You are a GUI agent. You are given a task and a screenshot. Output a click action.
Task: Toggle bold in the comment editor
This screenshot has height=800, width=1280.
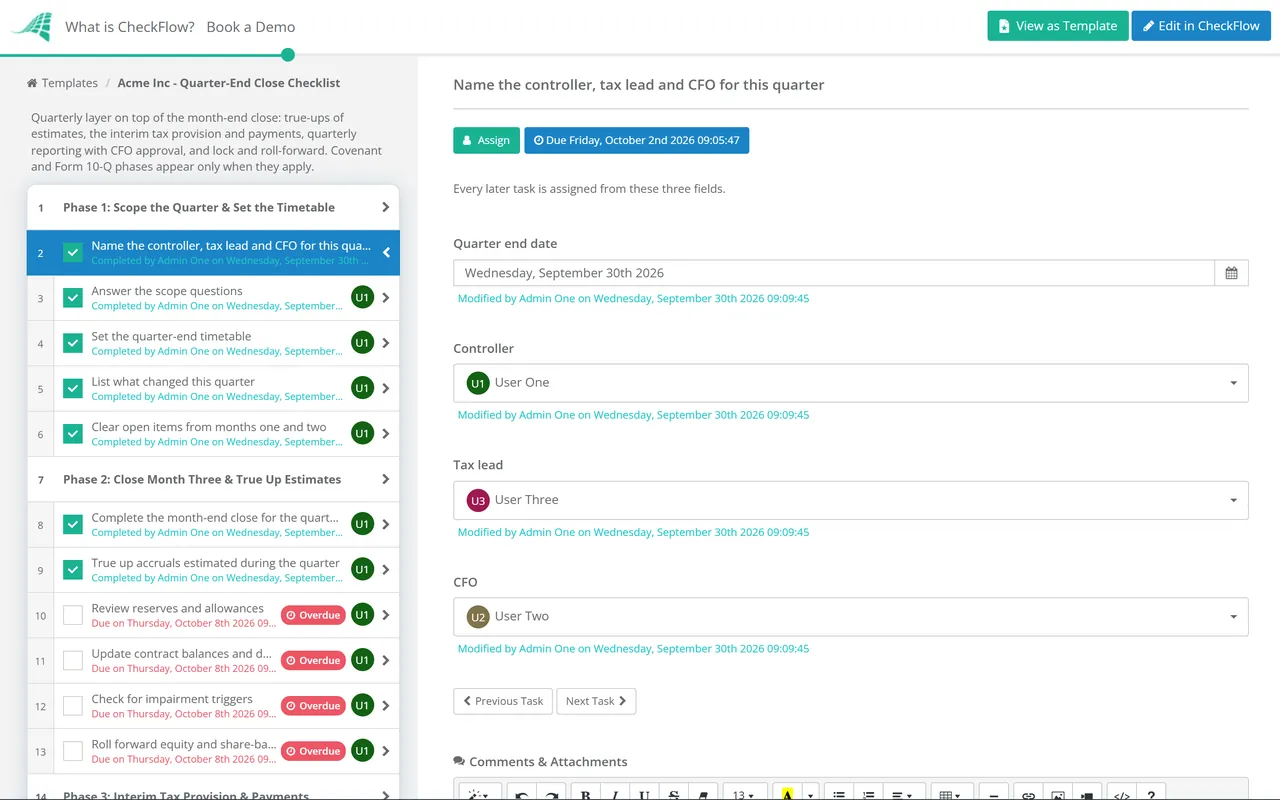pos(586,793)
